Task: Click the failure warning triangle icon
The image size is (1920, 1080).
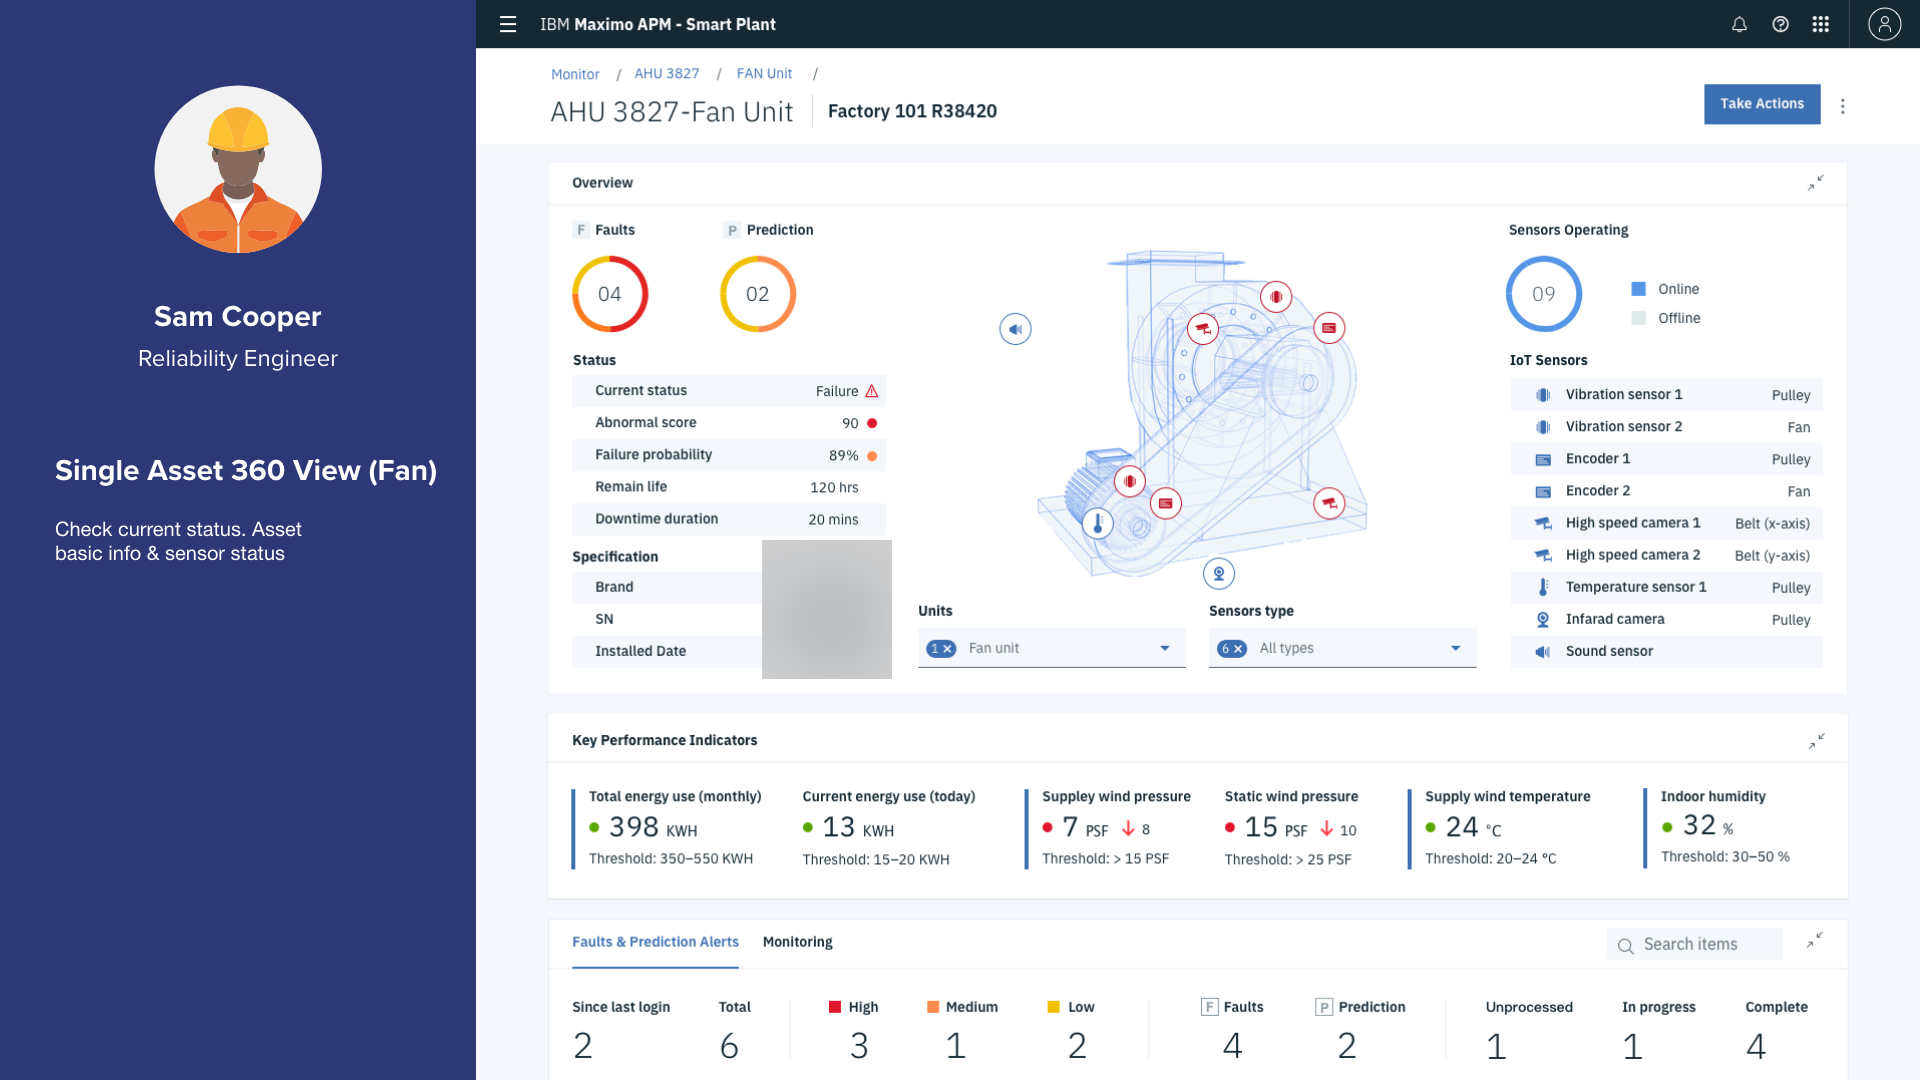Action: tap(872, 391)
